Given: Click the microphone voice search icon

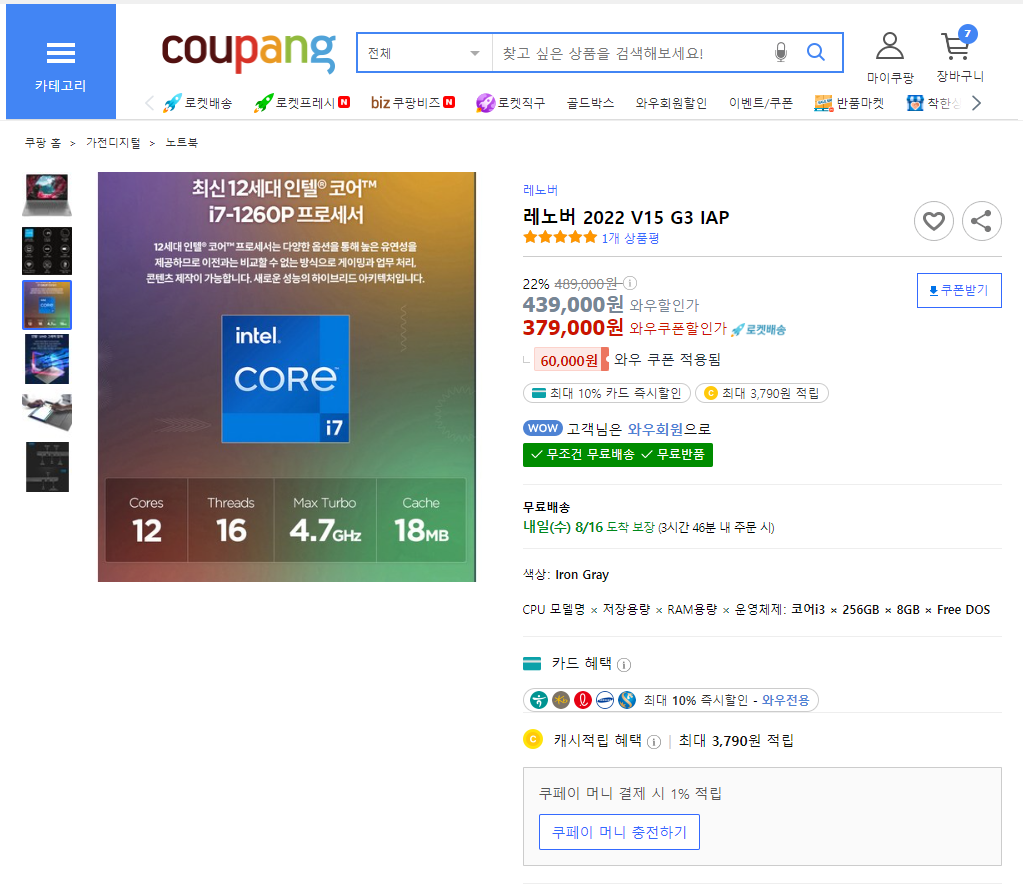Looking at the screenshot, I should [x=780, y=52].
